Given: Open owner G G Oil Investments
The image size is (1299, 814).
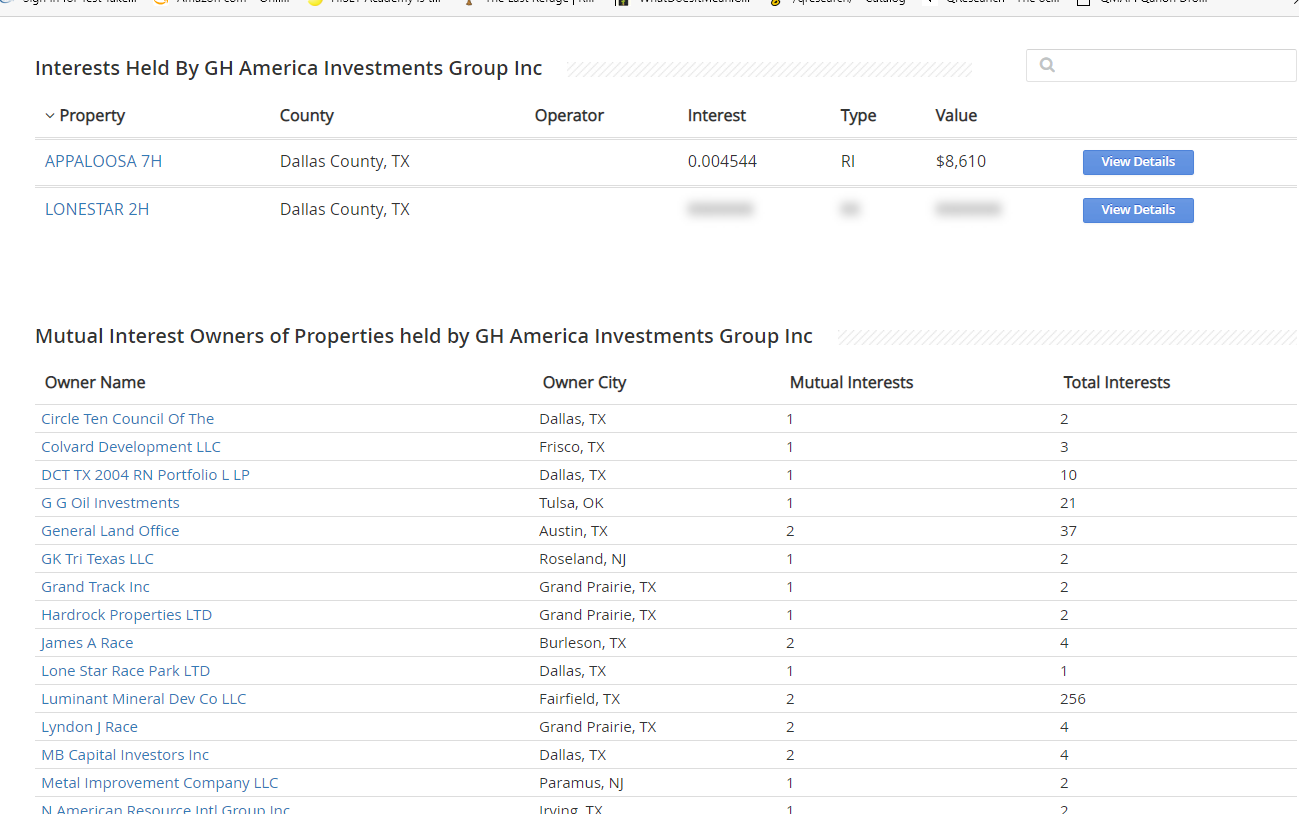Looking at the screenshot, I should coord(110,502).
